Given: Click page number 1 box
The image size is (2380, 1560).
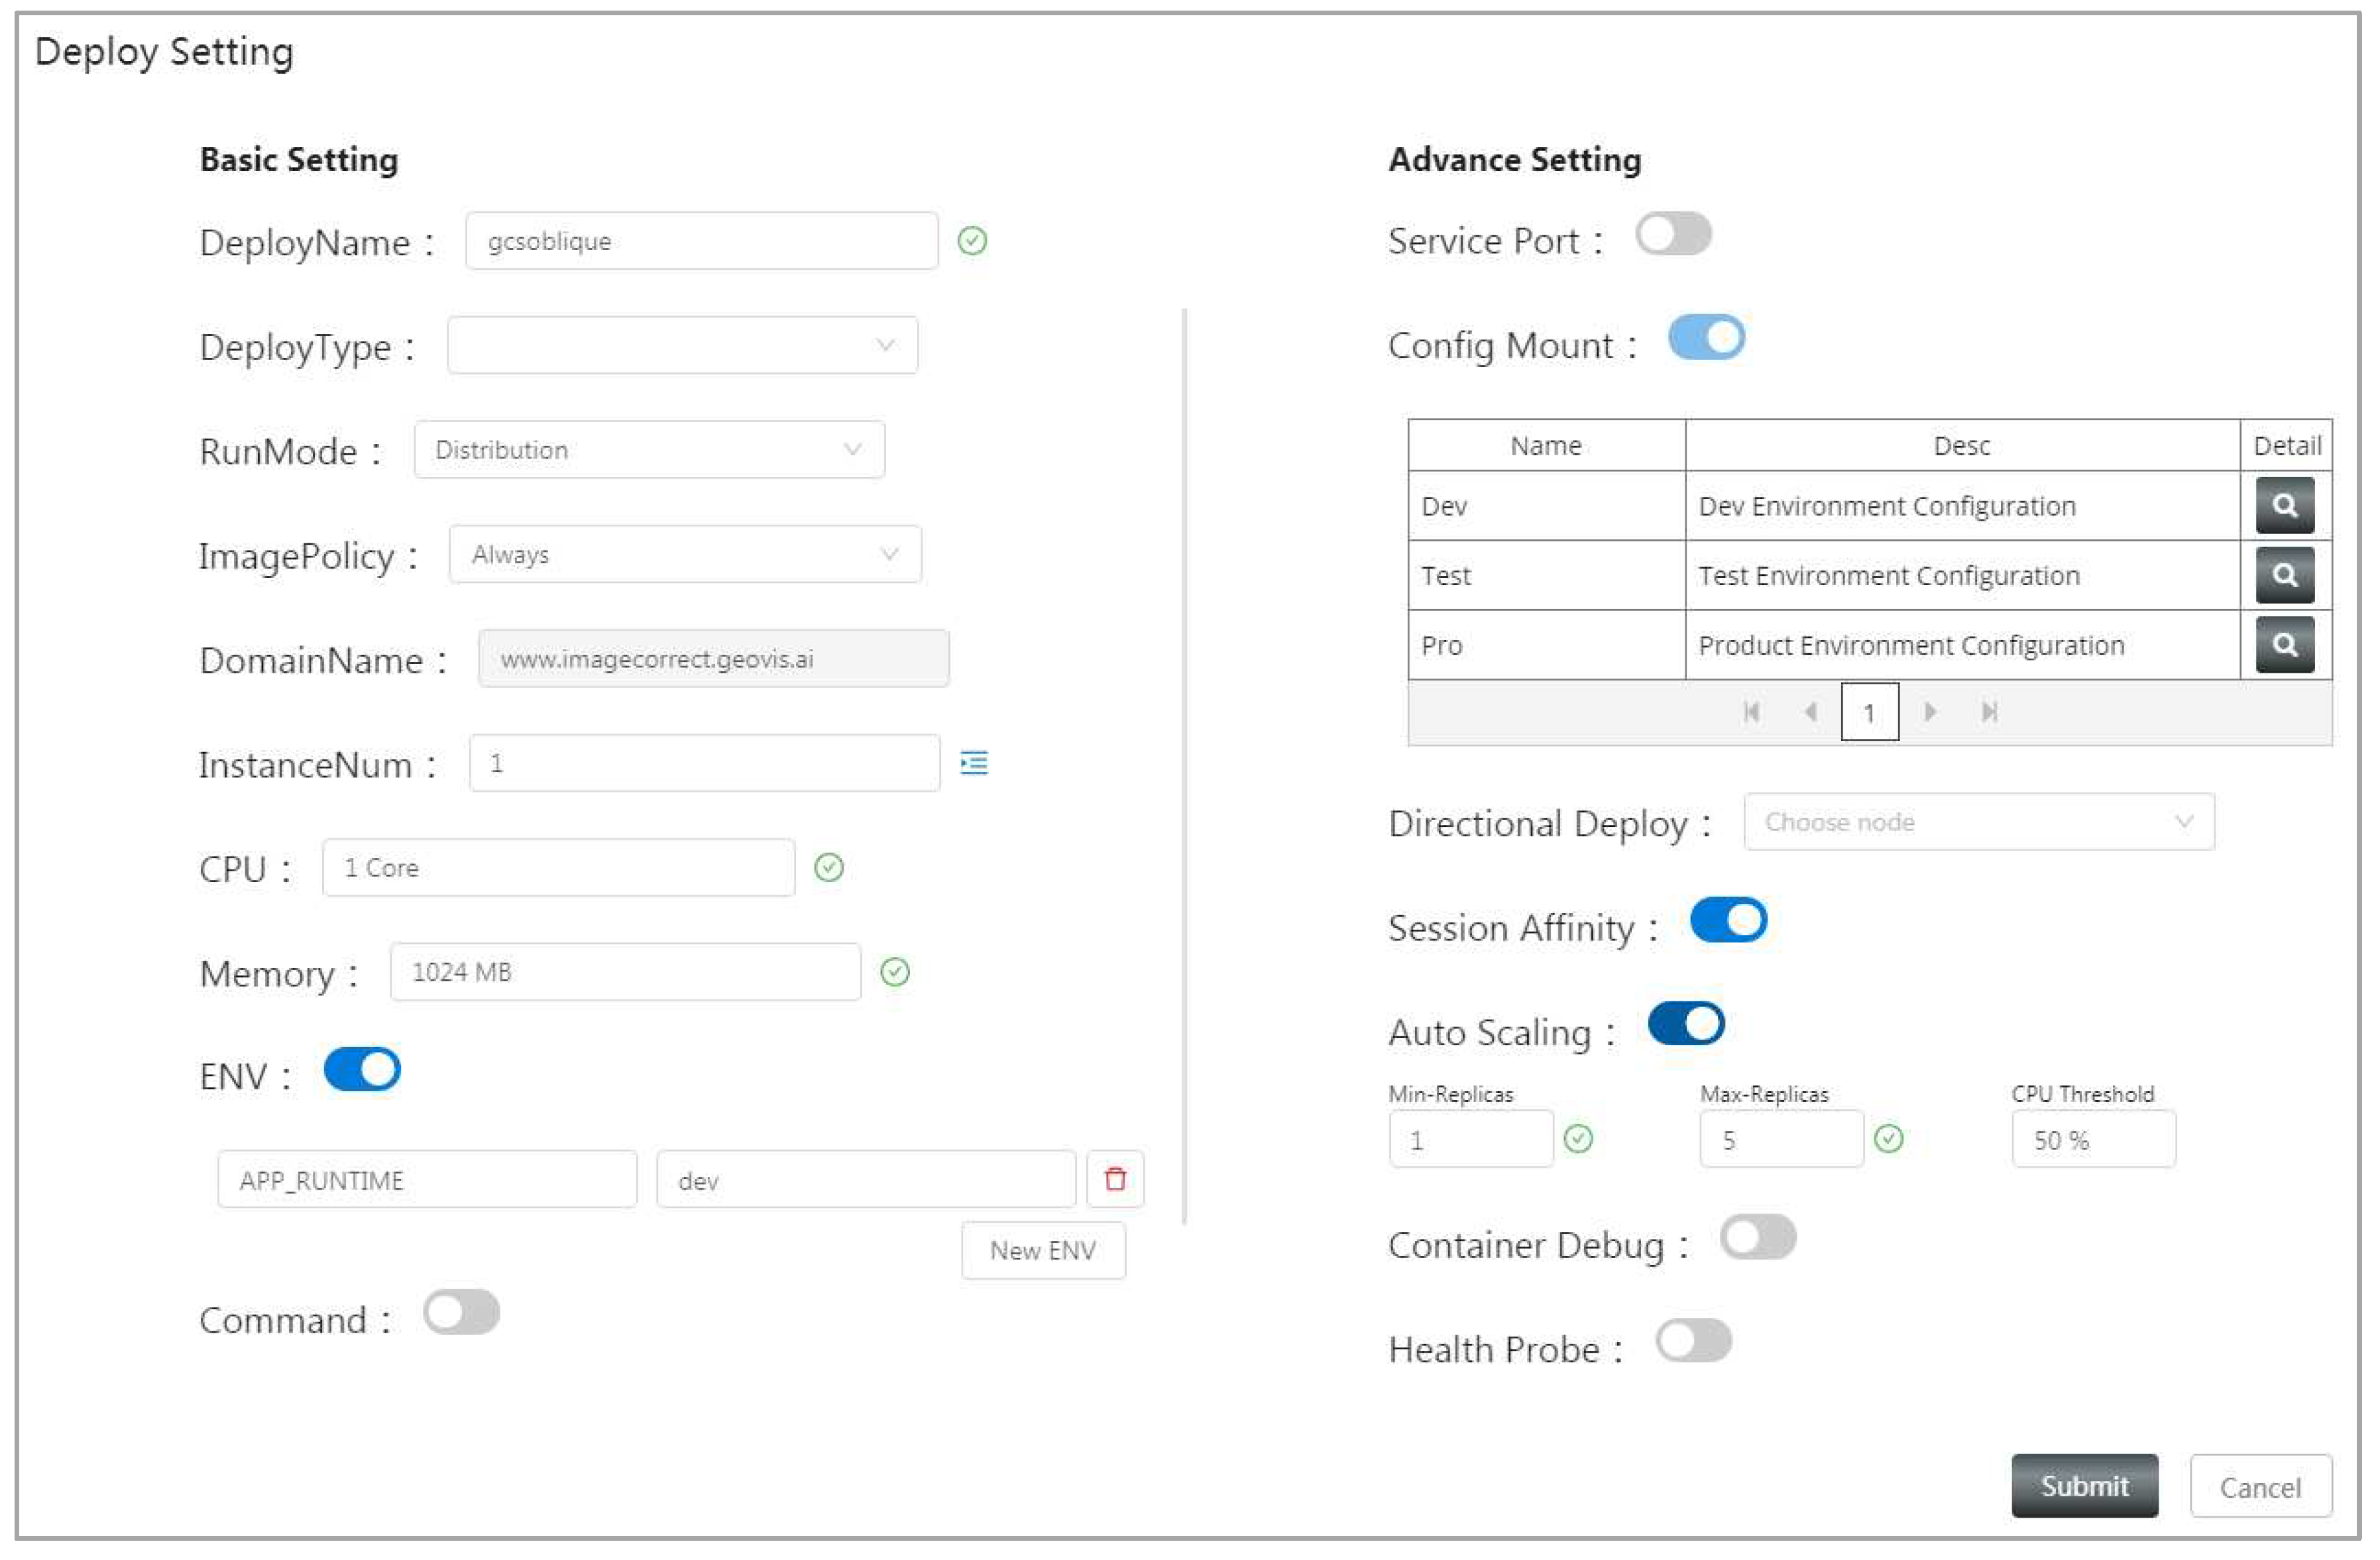Looking at the screenshot, I should pyautogui.click(x=1870, y=712).
